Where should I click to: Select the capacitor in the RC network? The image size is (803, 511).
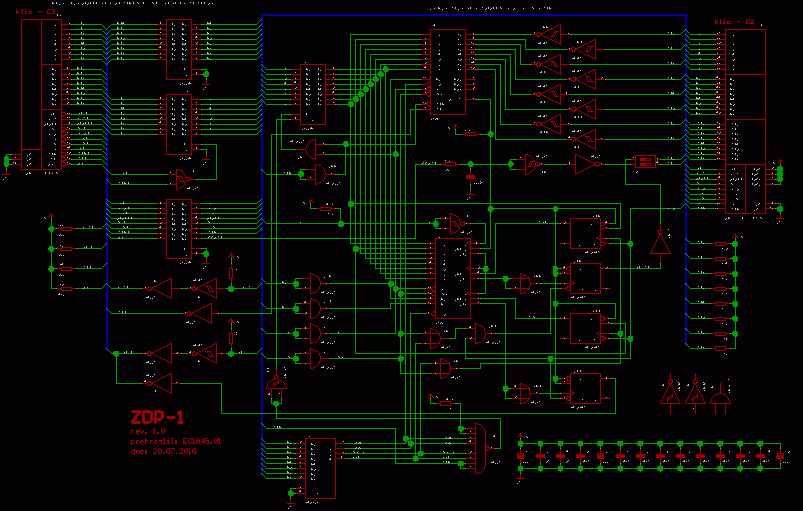click(x=470, y=177)
